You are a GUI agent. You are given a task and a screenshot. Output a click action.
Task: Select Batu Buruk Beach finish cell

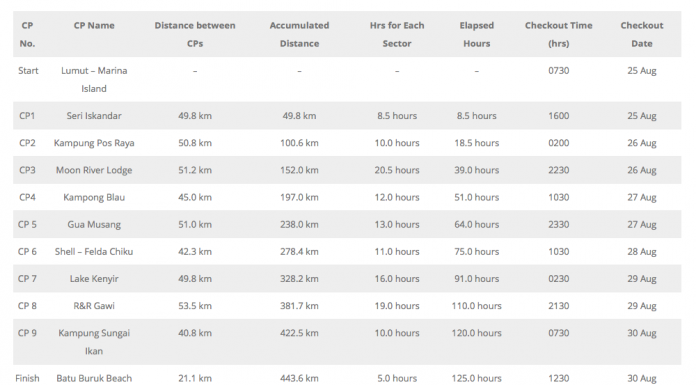pos(94,378)
